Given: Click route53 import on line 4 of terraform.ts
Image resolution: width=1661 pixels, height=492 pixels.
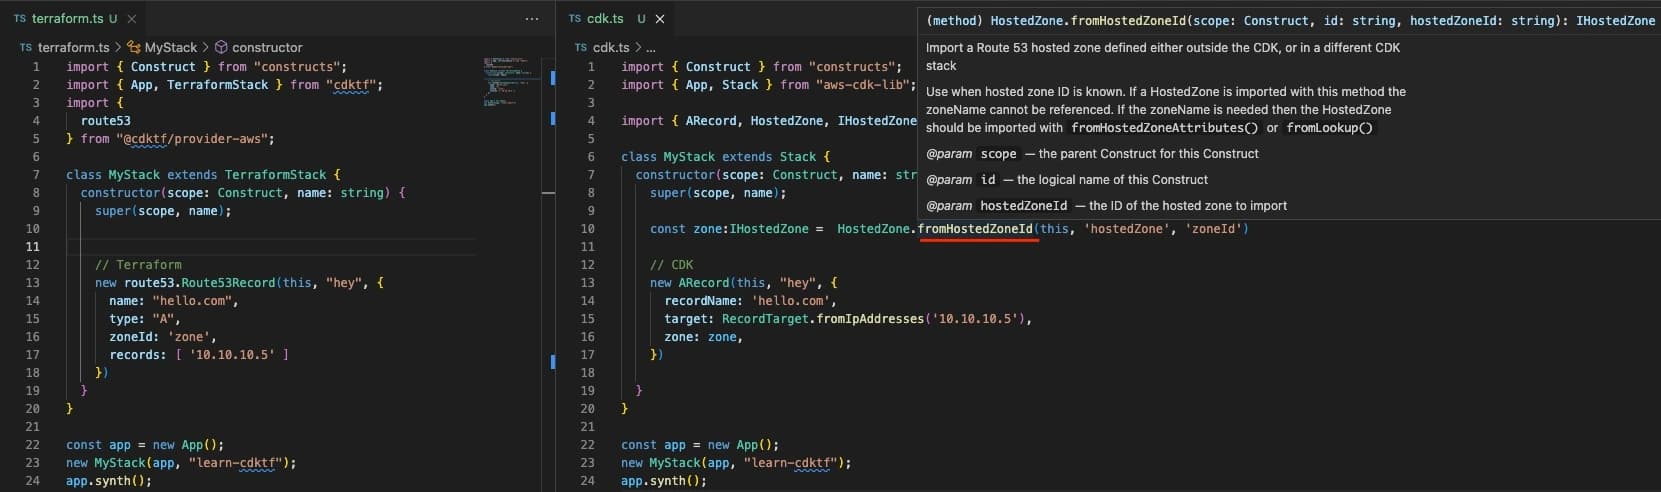Looking at the screenshot, I should click(x=106, y=121).
